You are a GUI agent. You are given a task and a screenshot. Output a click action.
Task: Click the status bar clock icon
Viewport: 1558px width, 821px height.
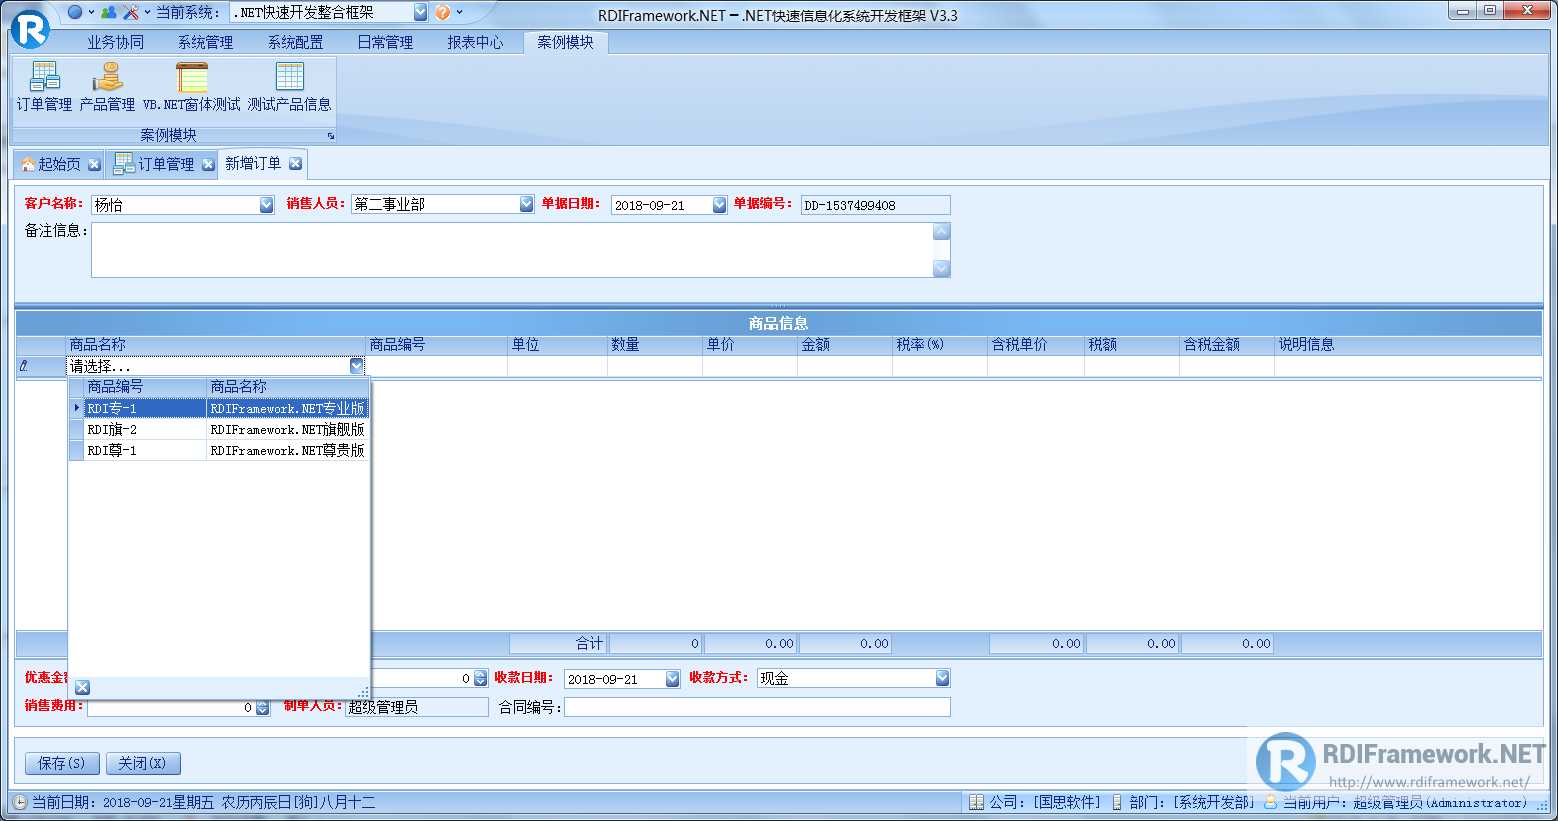(x=20, y=802)
